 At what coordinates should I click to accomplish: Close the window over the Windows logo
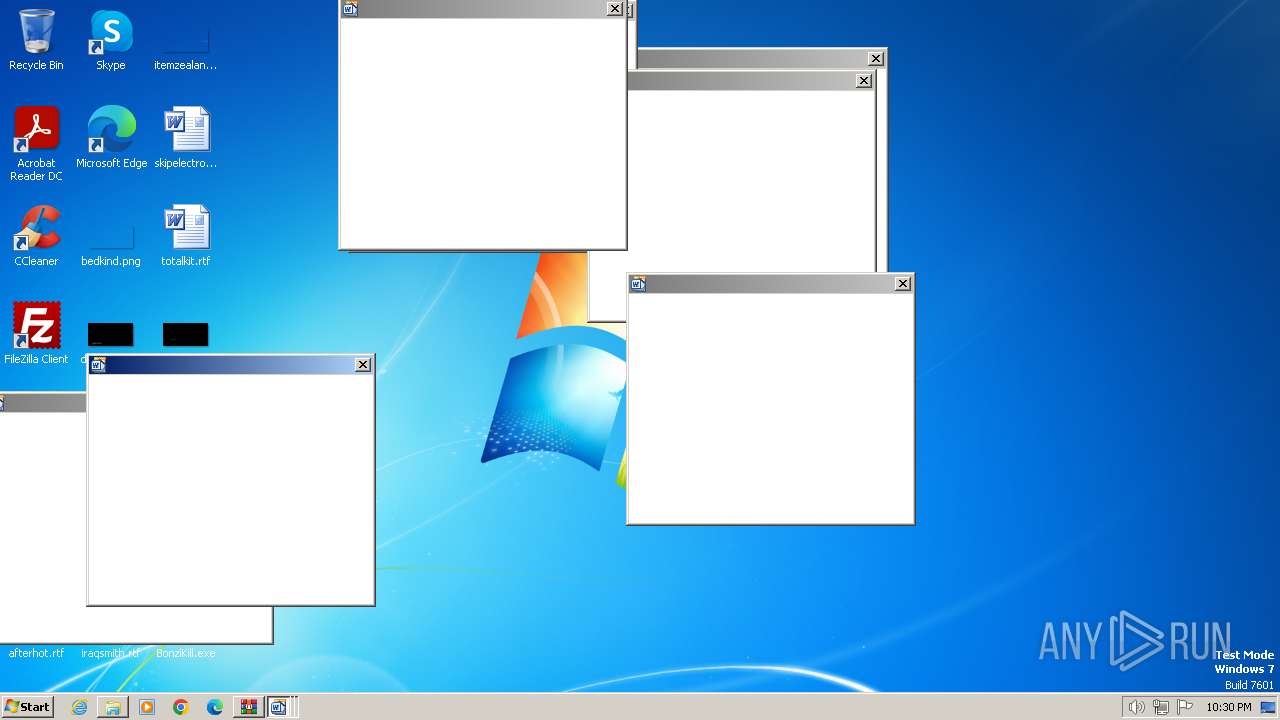coord(903,284)
